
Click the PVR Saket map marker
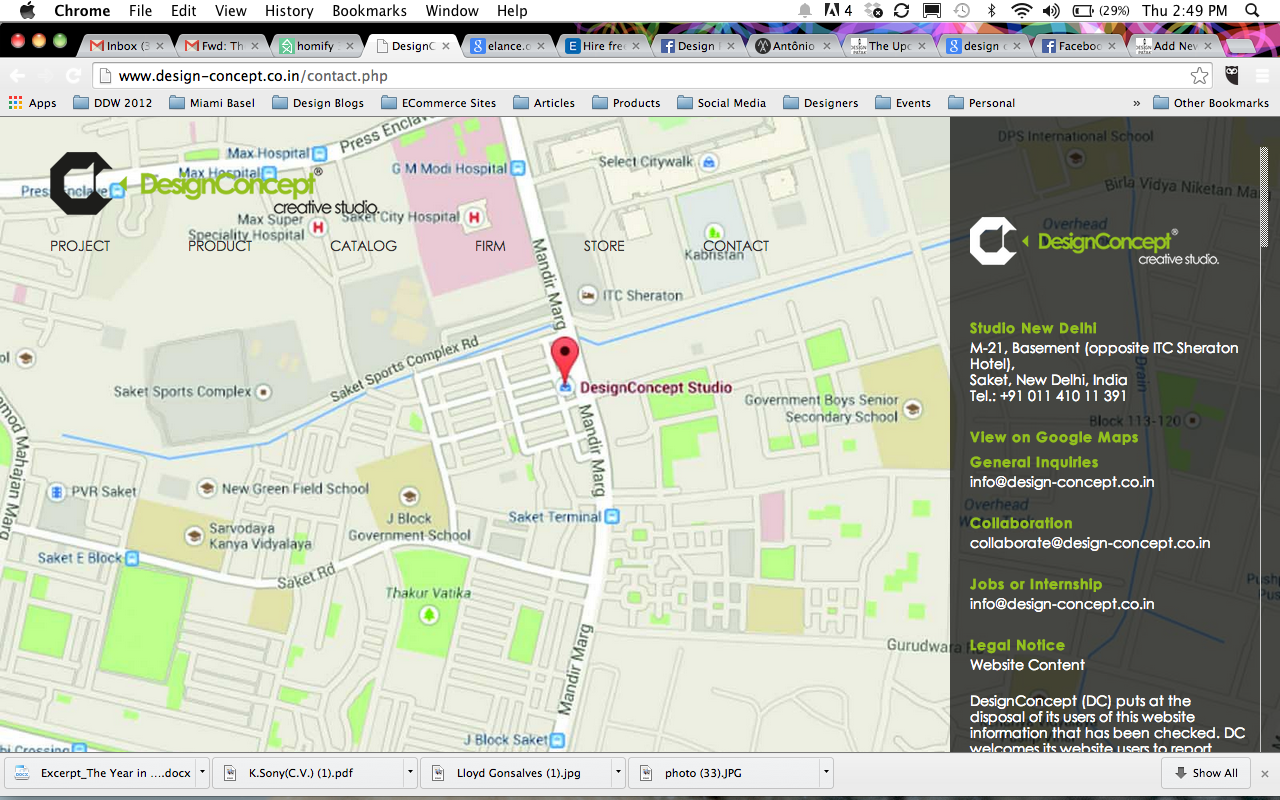(x=59, y=491)
